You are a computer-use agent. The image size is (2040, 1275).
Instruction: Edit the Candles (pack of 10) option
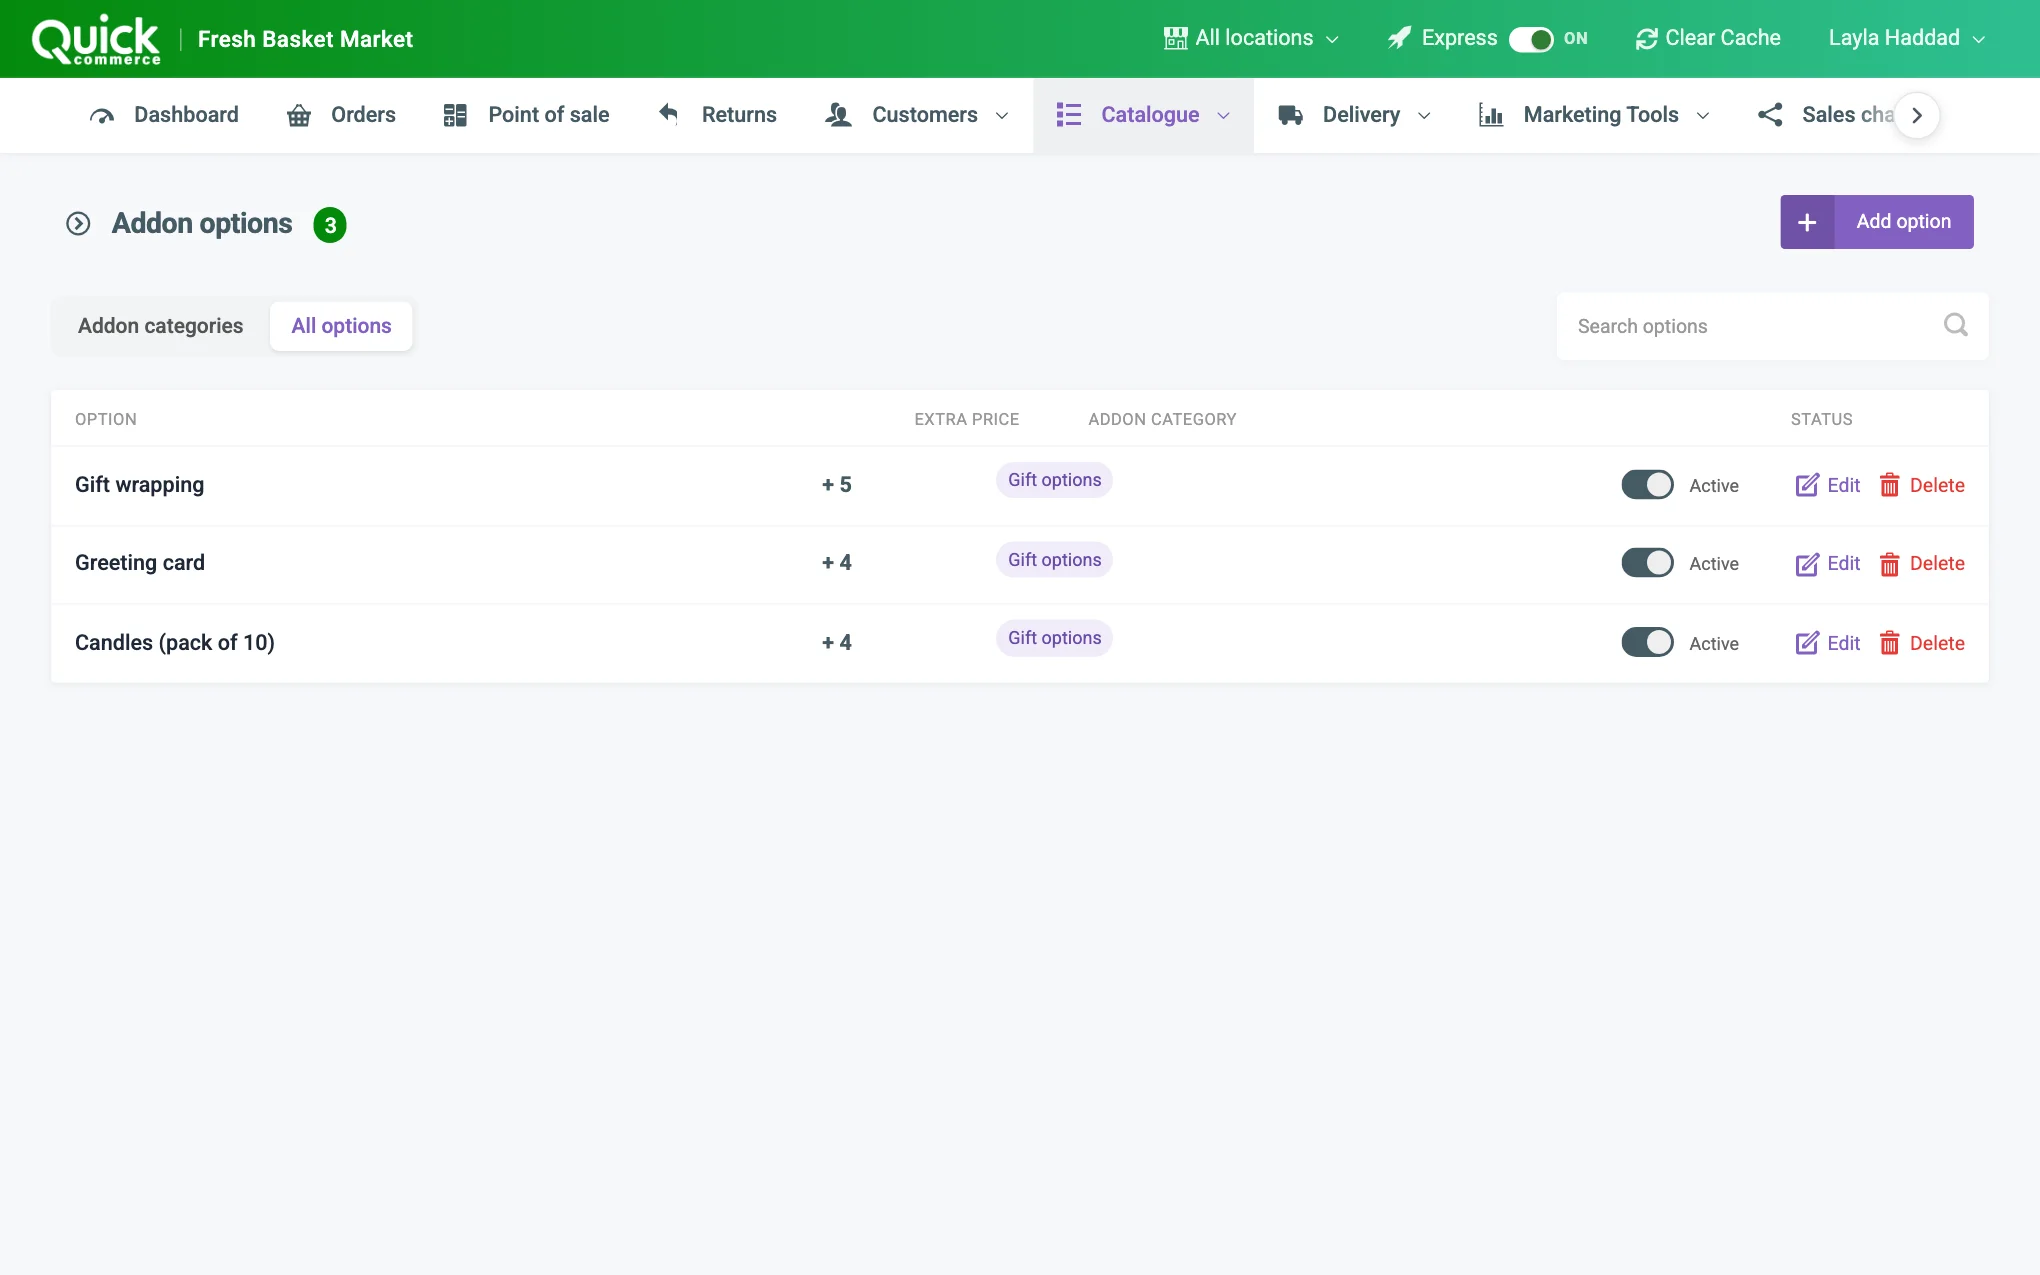click(1828, 643)
